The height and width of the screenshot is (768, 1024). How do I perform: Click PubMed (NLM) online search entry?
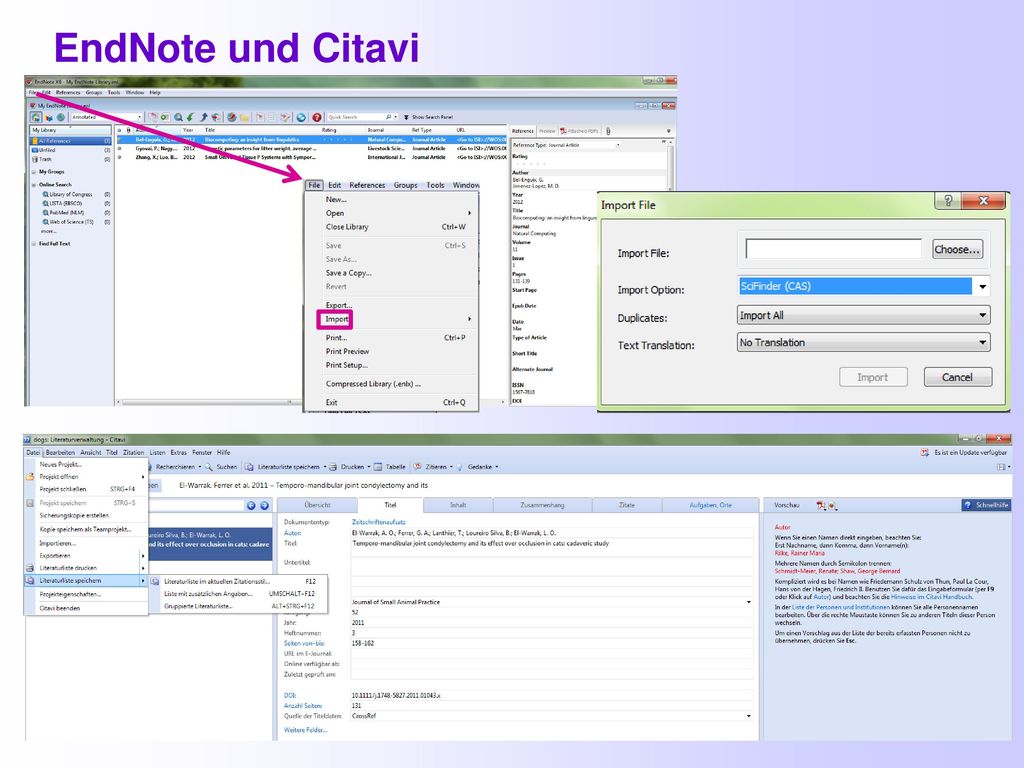[x=67, y=212]
